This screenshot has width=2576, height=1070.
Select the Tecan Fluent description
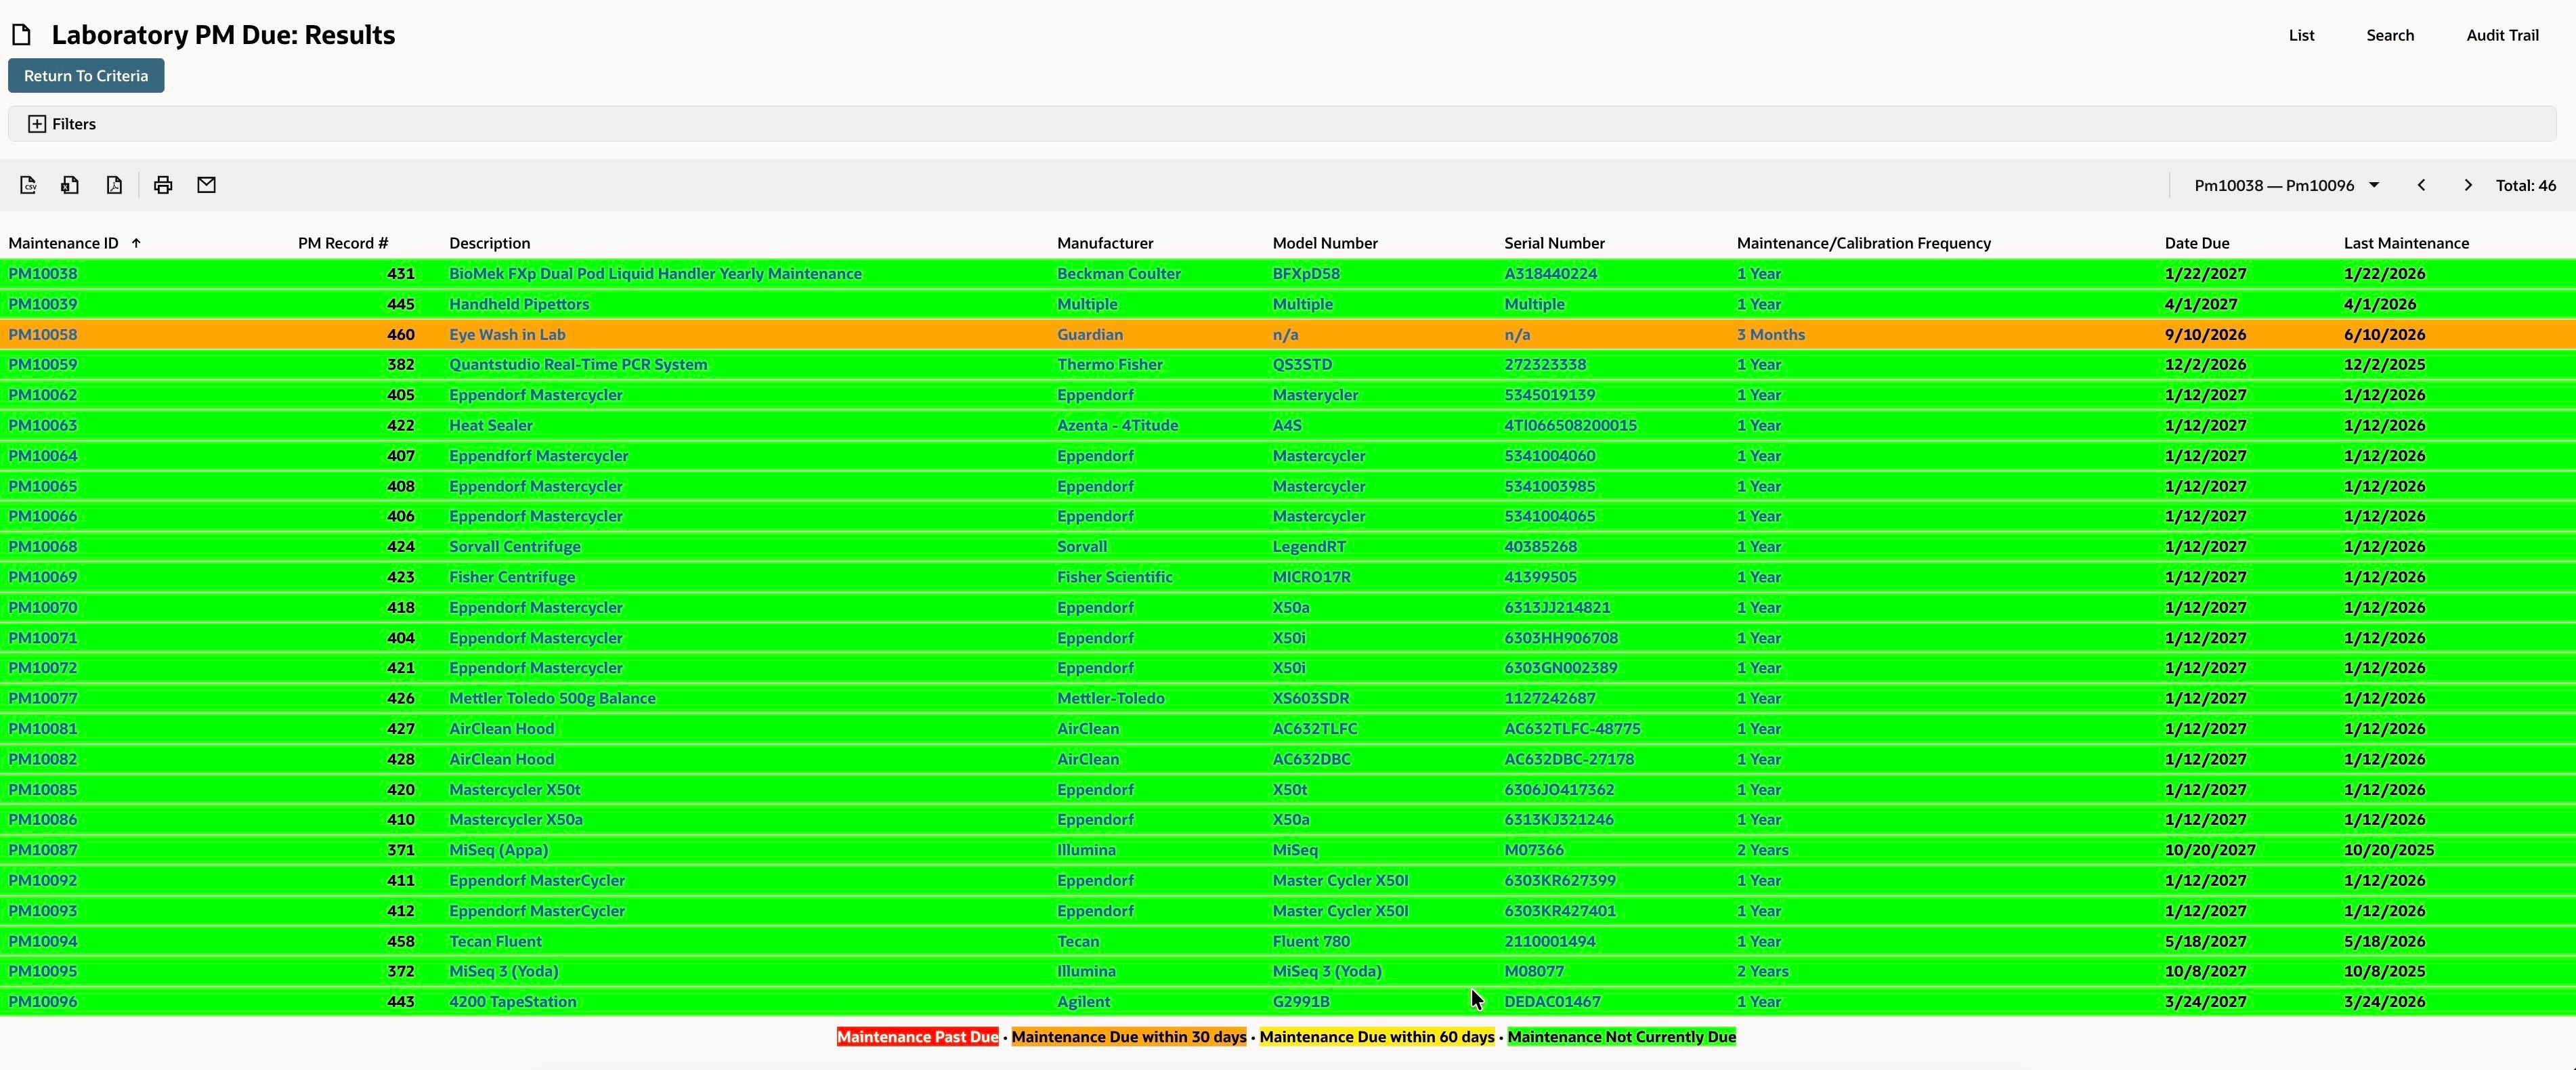click(495, 941)
